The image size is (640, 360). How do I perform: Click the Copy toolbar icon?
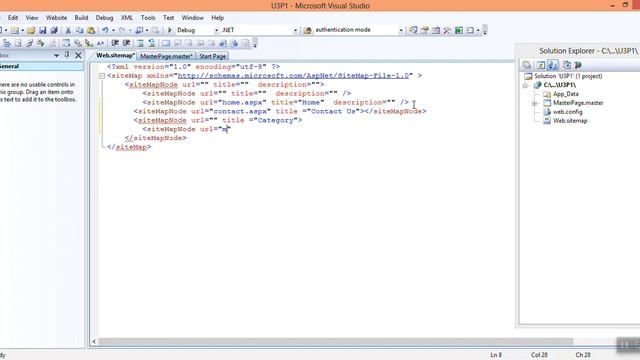click(x=80, y=30)
